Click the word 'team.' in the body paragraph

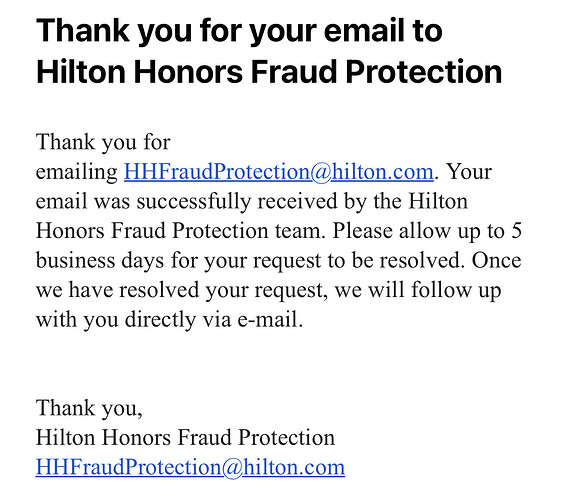pyautogui.click(x=300, y=232)
